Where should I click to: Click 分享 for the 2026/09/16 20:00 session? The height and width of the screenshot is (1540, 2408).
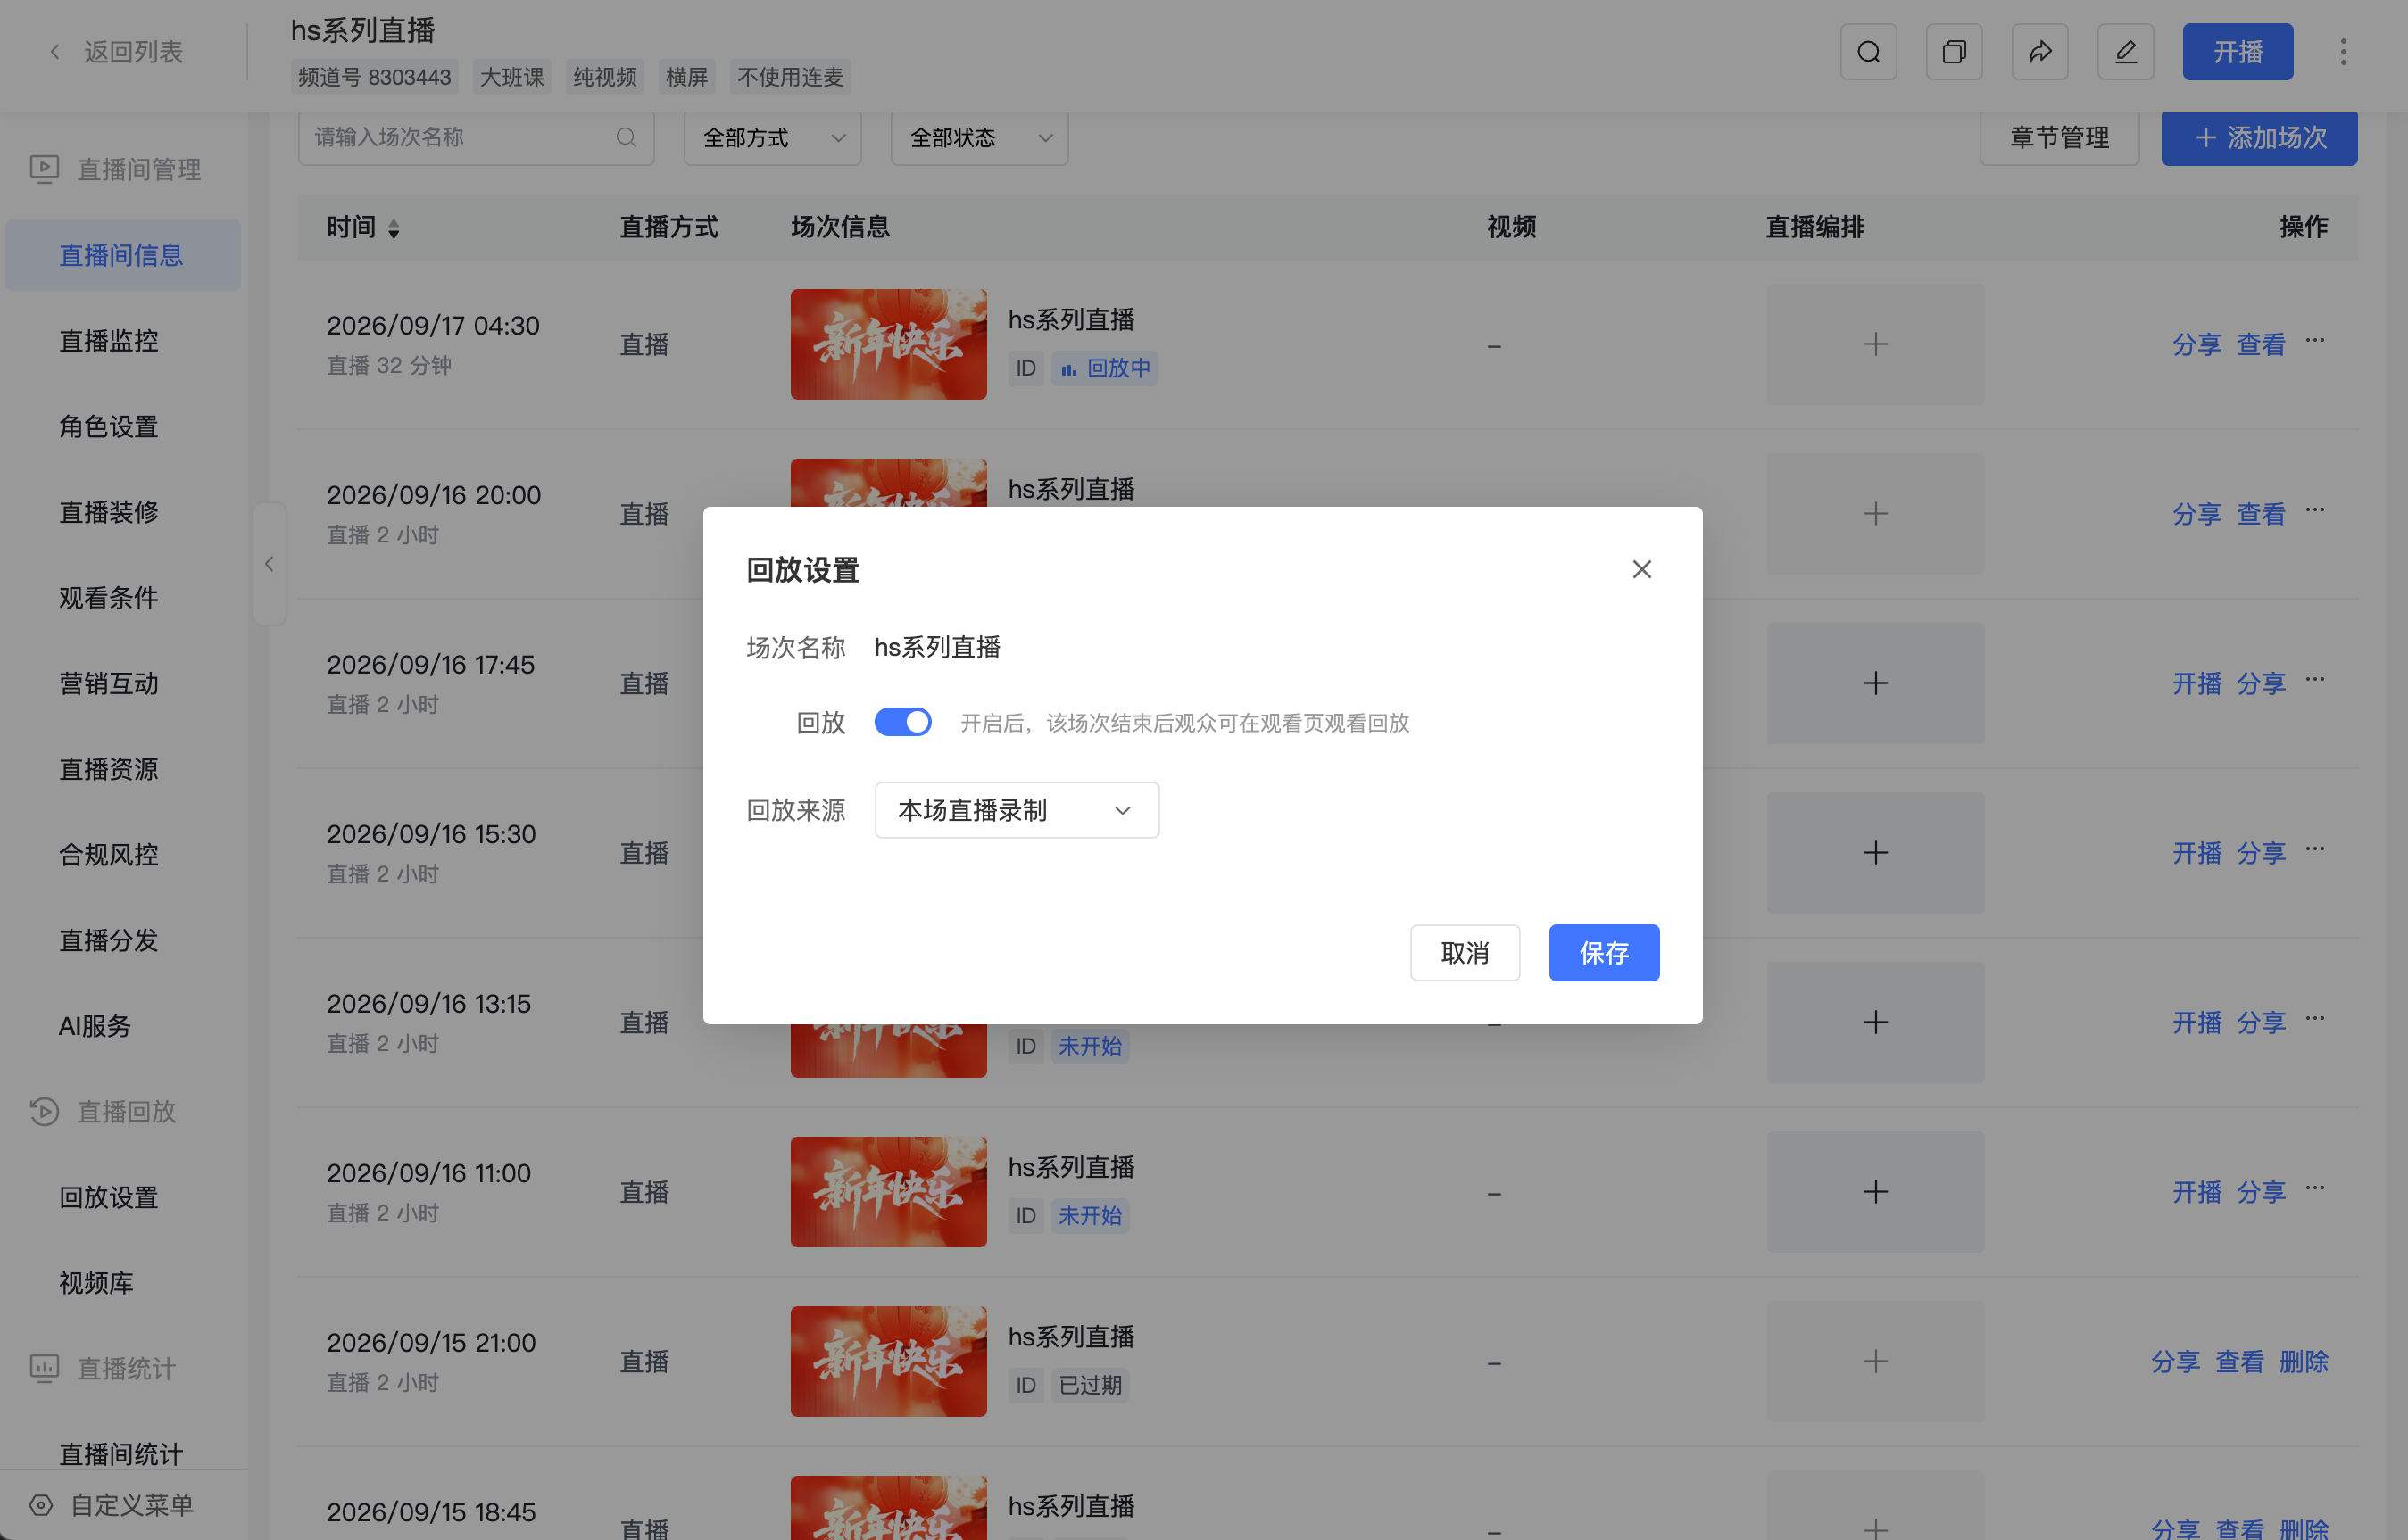2197,514
